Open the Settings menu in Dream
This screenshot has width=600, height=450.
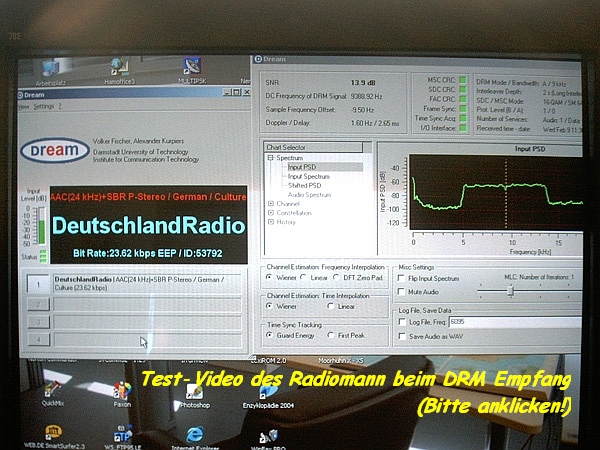coord(43,106)
